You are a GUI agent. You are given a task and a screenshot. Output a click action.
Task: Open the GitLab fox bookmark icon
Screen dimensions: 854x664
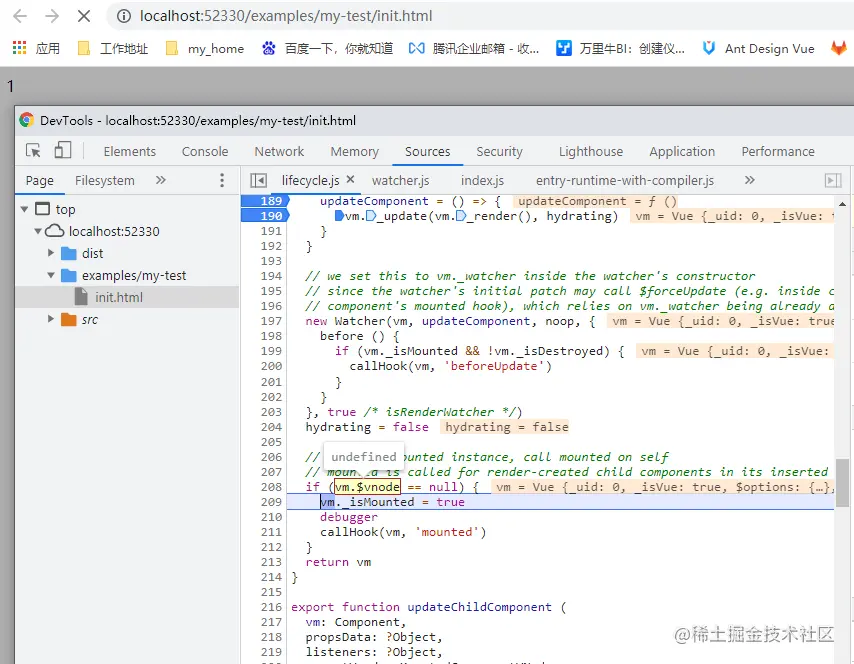tap(839, 48)
